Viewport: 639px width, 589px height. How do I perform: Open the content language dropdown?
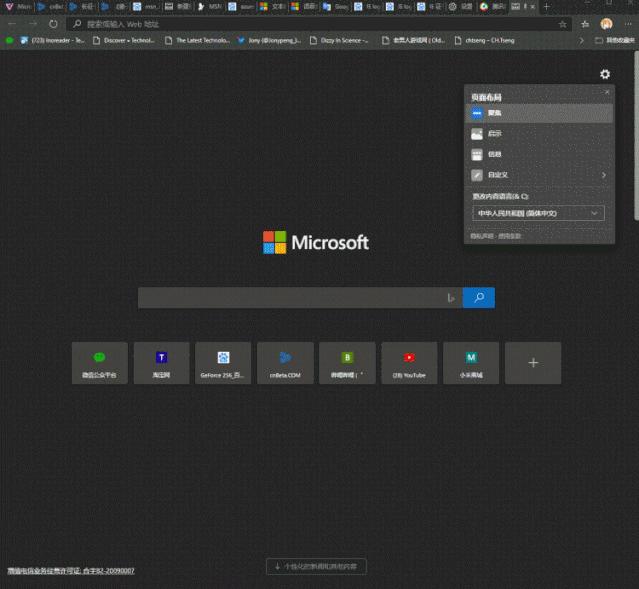click(x=539, y=213)
